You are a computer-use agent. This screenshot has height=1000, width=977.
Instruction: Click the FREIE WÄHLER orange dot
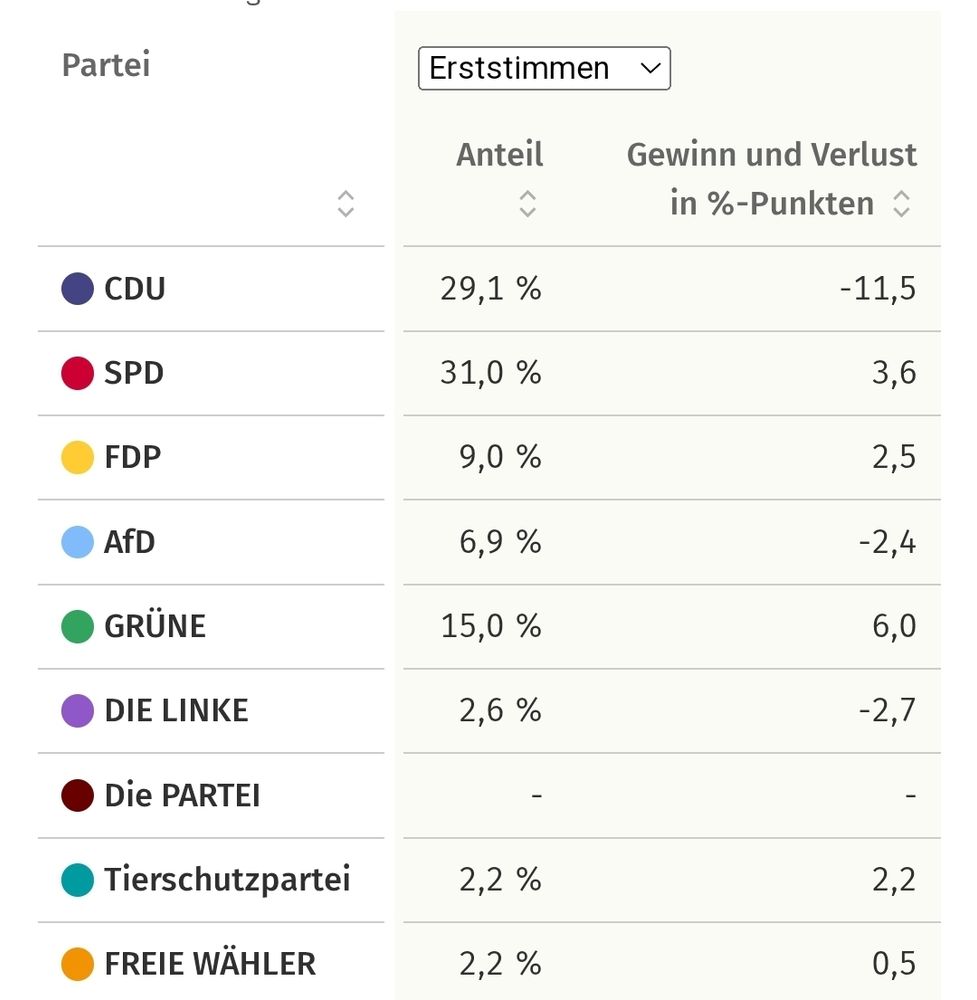pos(75,964)
